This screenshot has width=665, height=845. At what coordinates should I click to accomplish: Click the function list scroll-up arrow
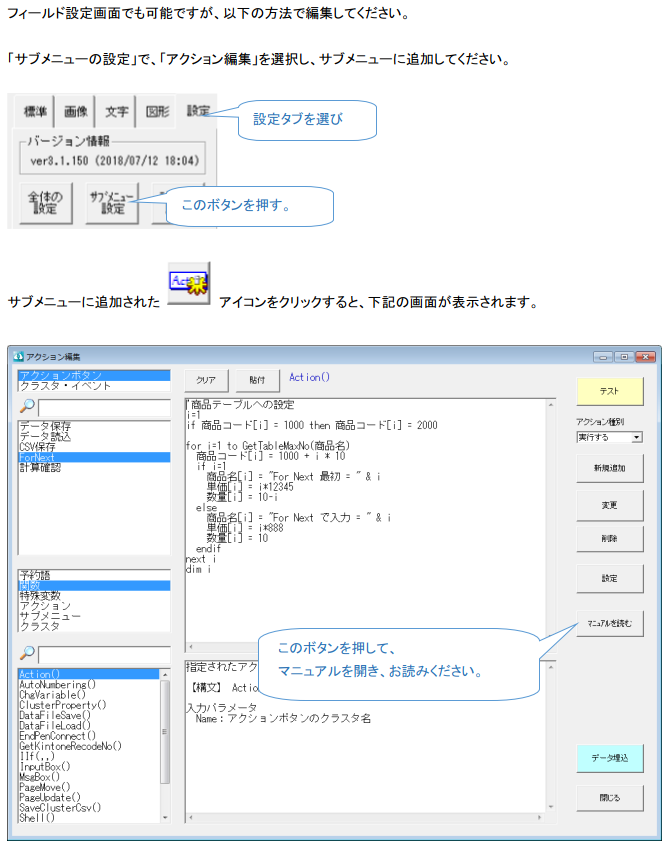pyautogui.click(x=165, y=674)
